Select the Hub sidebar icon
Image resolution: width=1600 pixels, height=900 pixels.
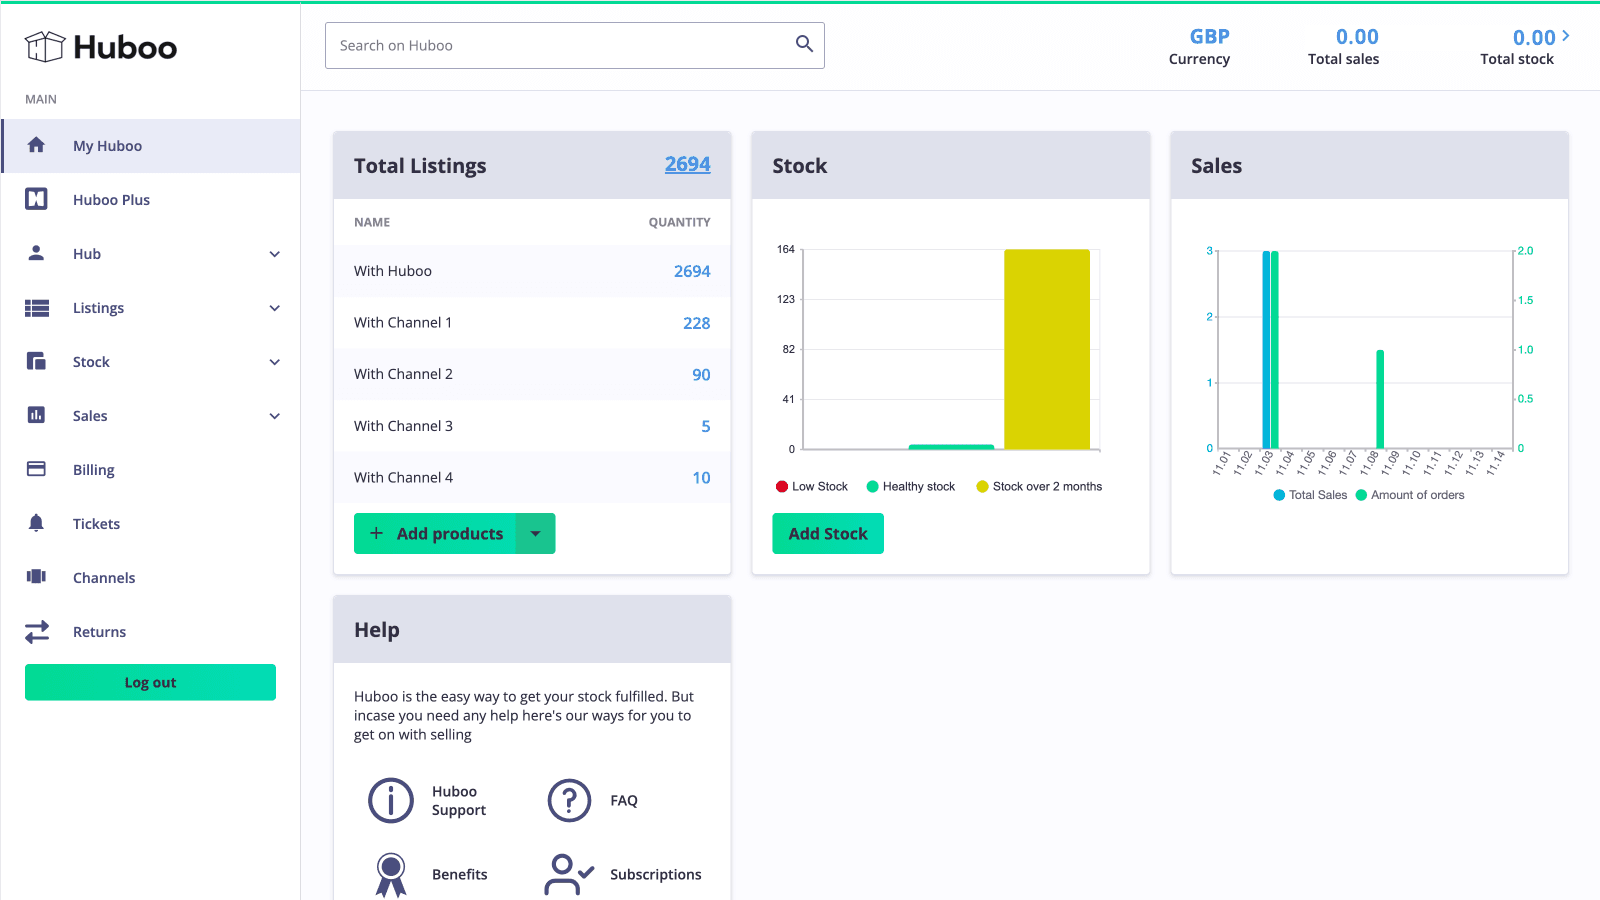36,253
